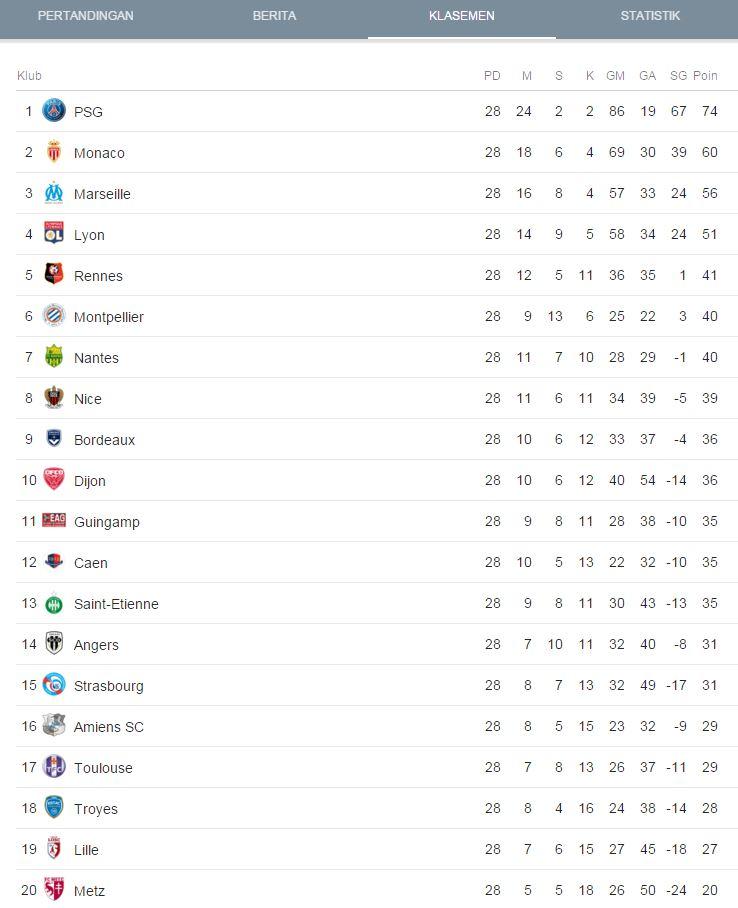Image resolution: width=738 pixels, height=908 pixels.
Task: Select the Klasemen tab
Action: [462, 16]
